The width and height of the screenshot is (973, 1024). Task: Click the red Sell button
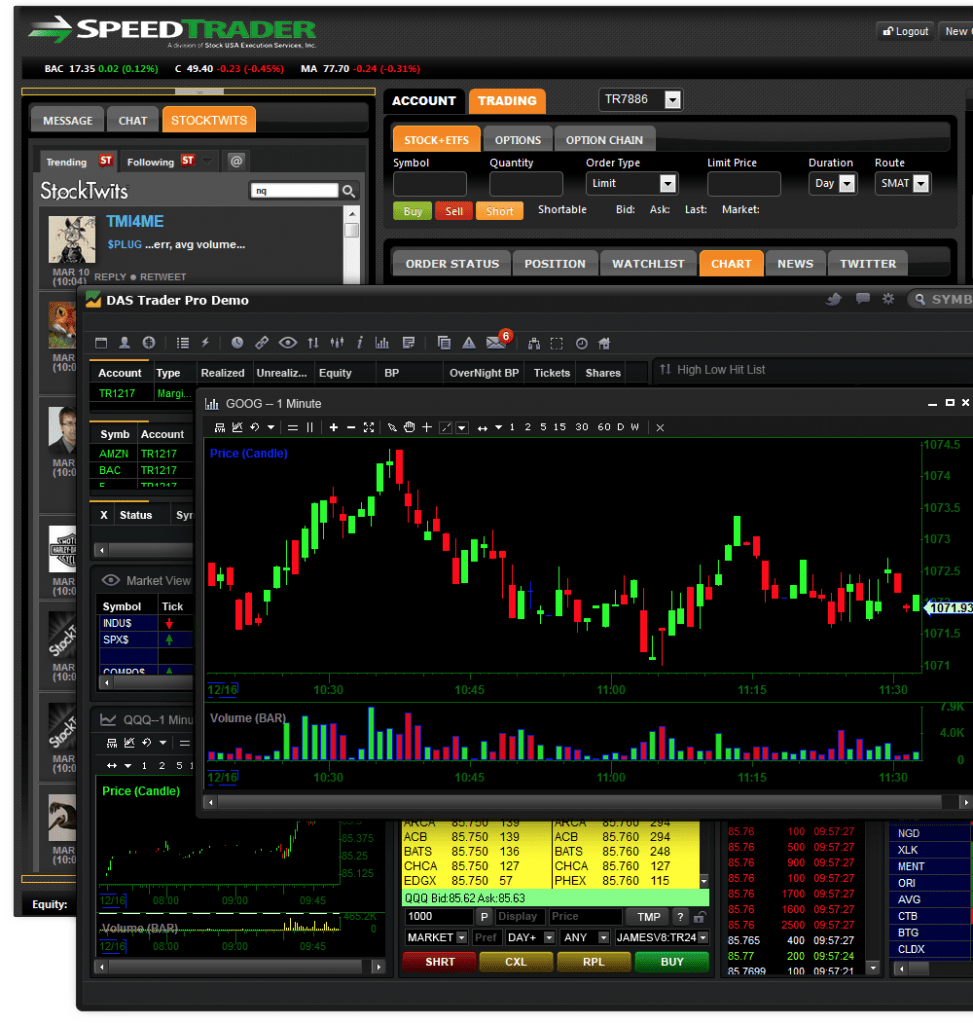click(x=454, y=211)
